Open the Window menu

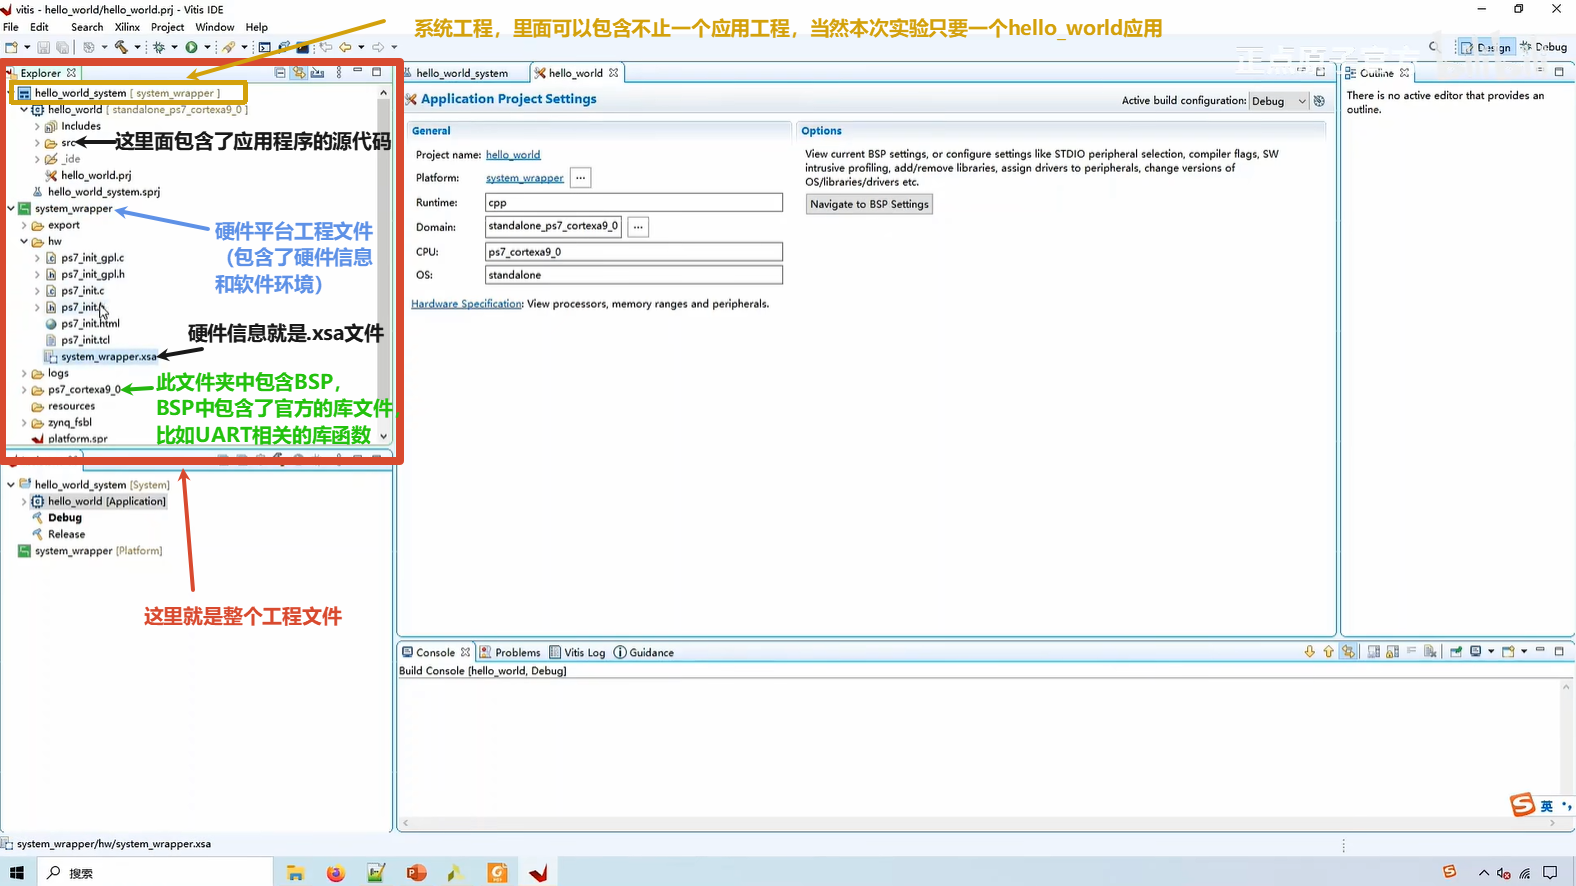(x=215, y=27)
